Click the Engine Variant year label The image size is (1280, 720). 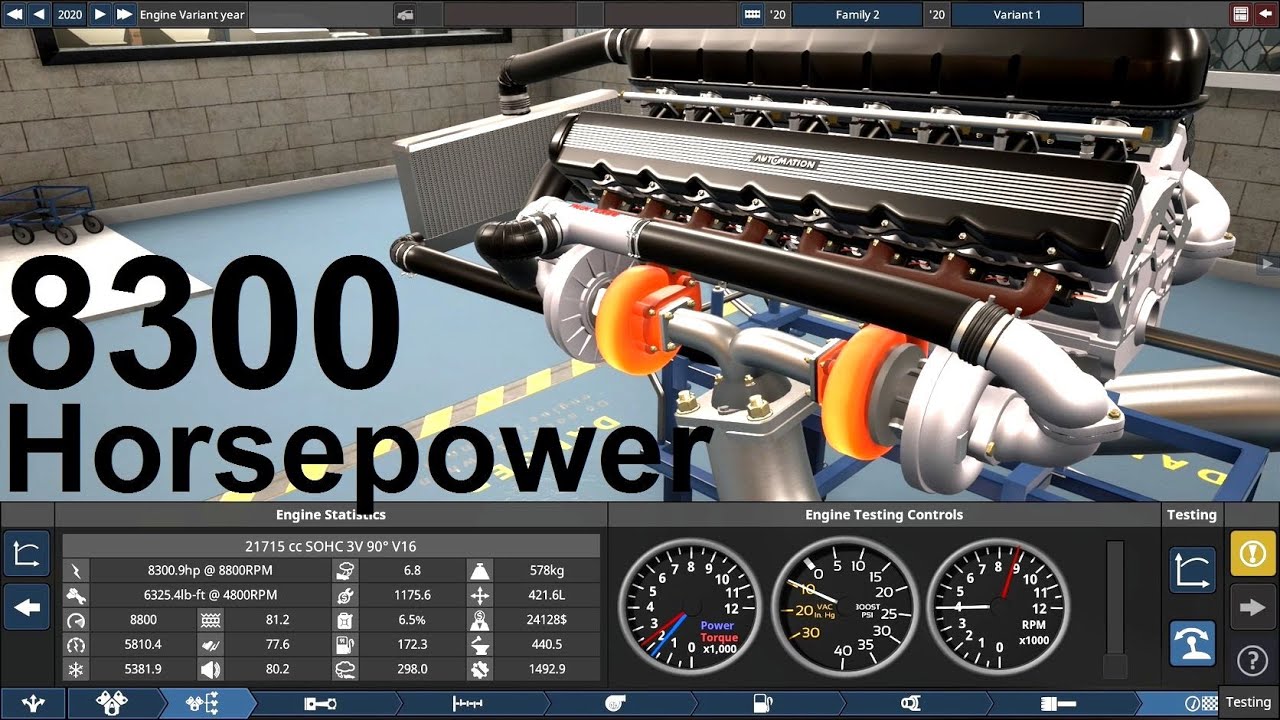click(192, 15)
